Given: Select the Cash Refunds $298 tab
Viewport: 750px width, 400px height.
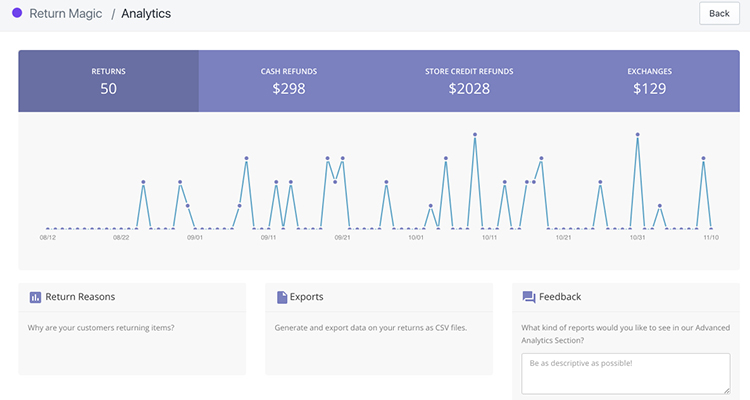Looking at the screenshot, I should [x=289, y=81].
